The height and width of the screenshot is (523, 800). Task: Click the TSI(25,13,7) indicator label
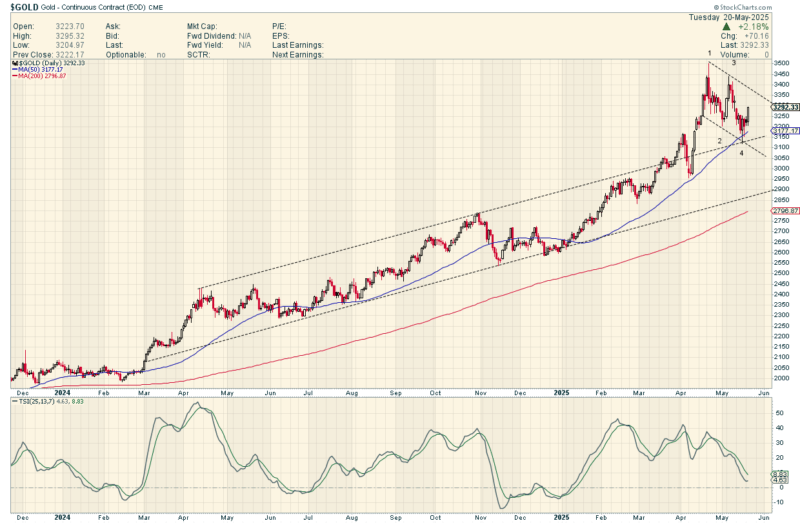point(30,401)
